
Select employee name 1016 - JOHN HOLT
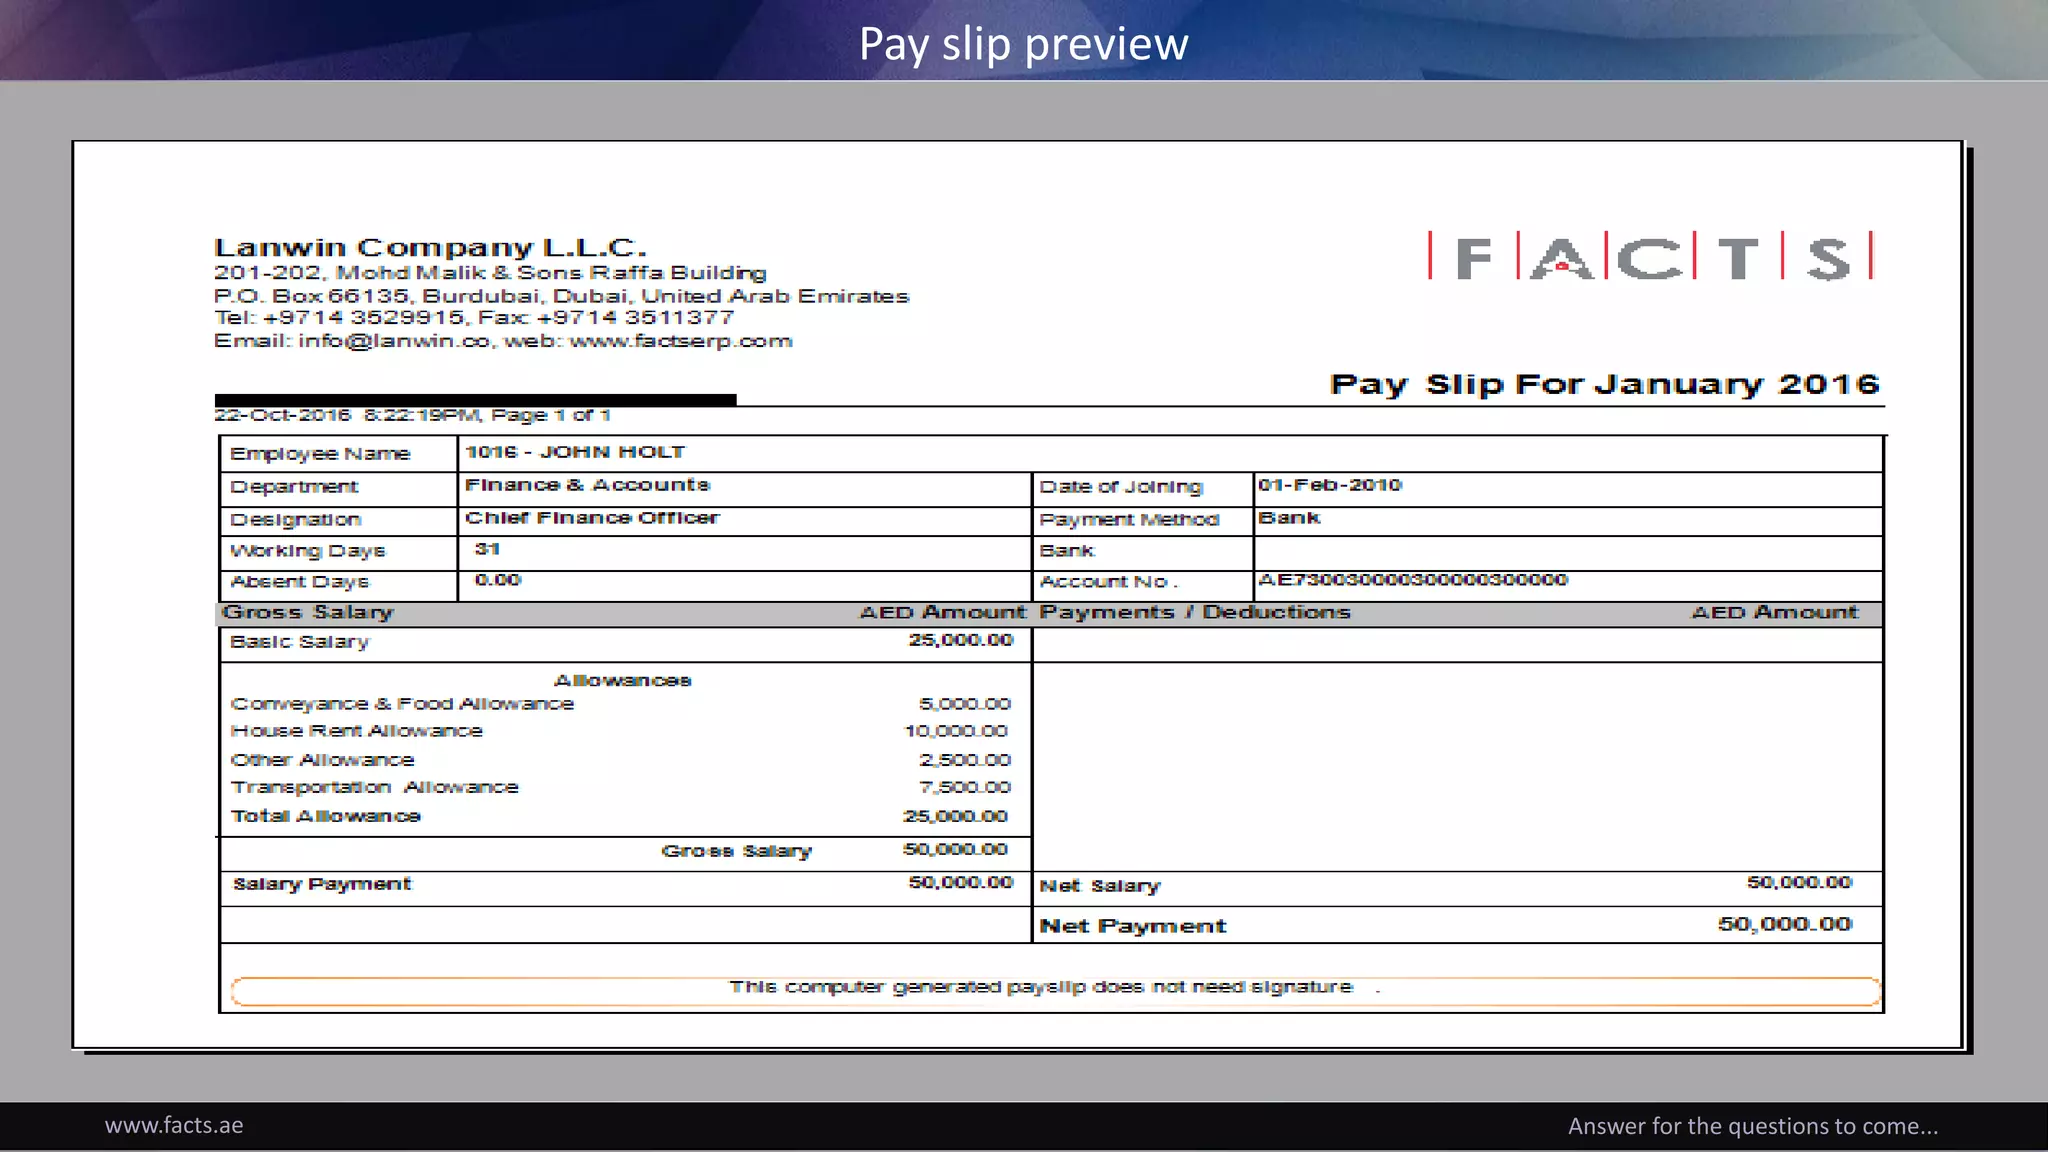(575, 452)
